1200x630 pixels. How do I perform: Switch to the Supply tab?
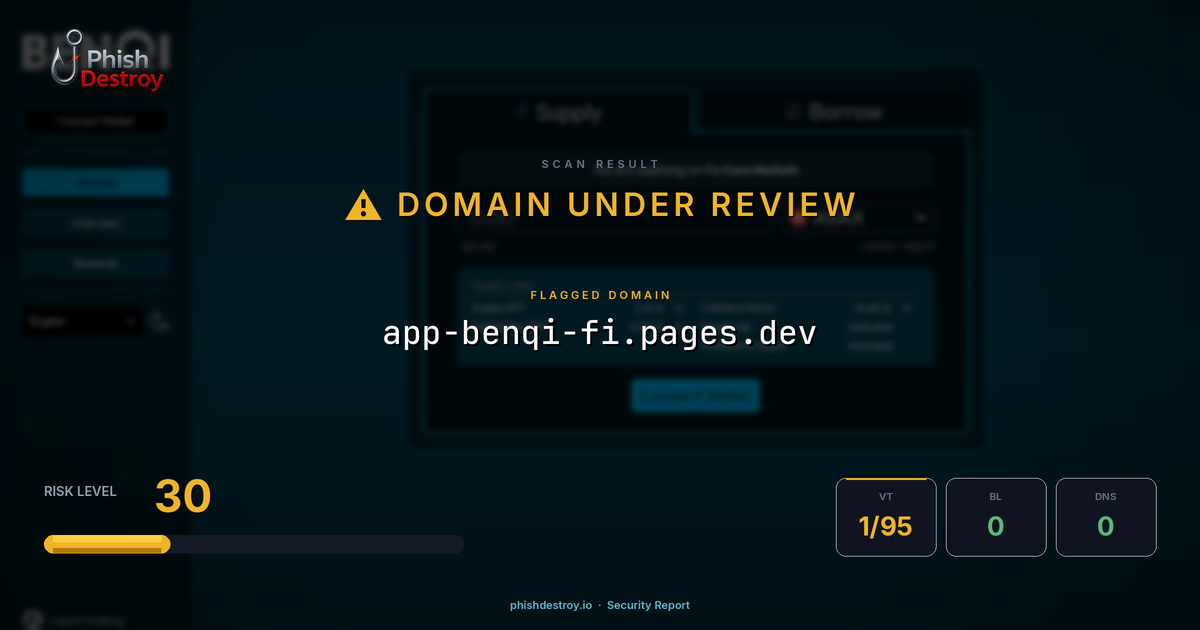[x=560, y=113]
